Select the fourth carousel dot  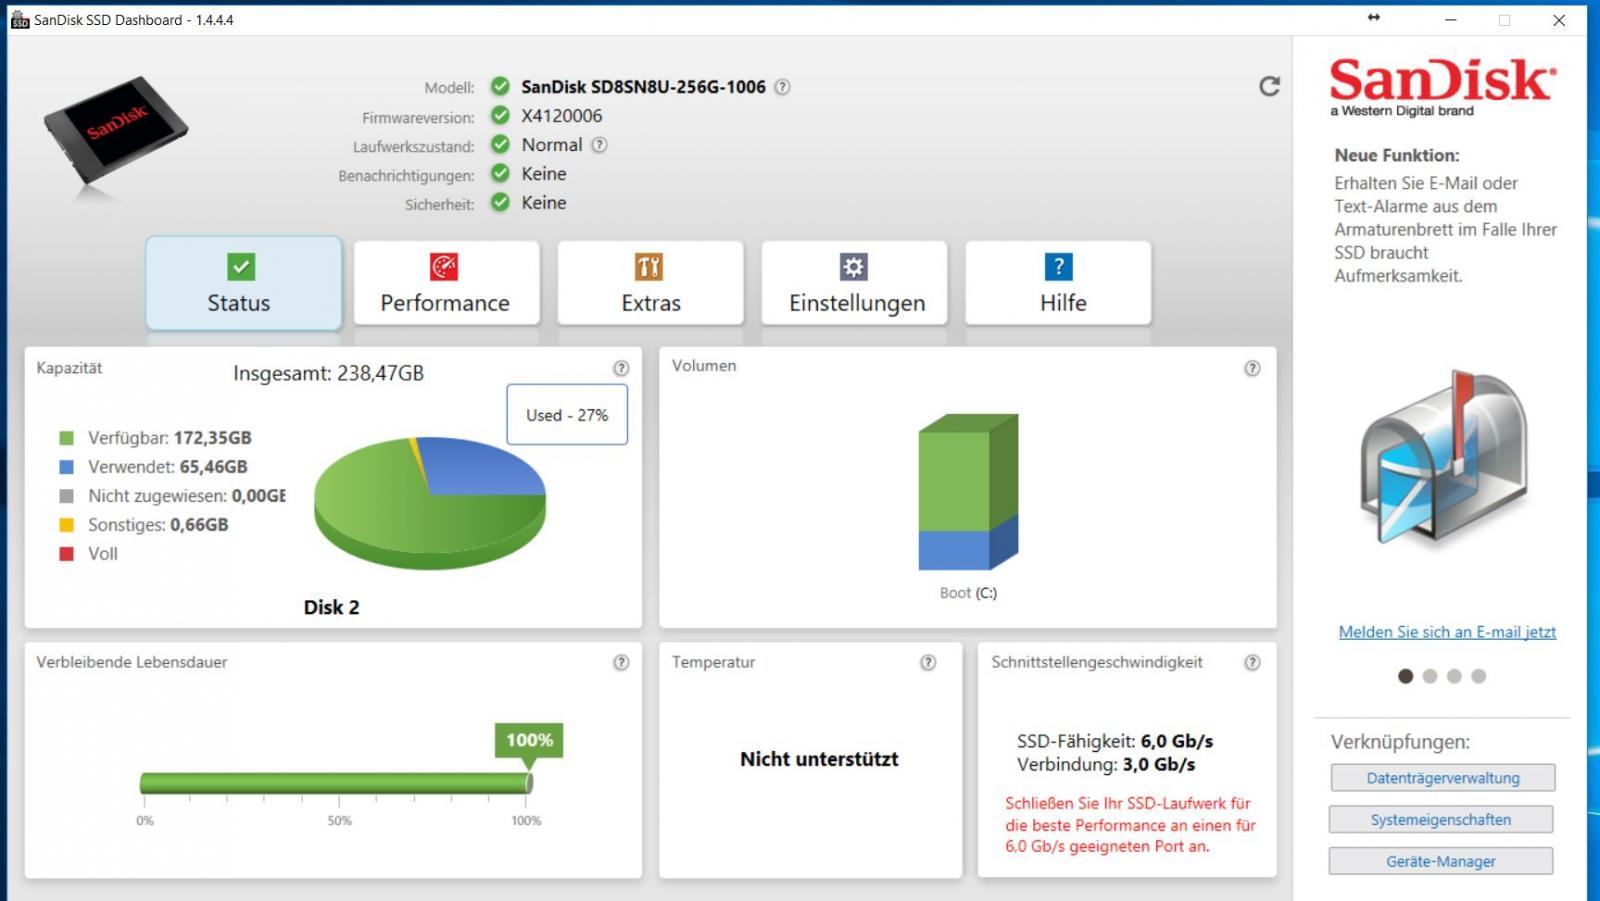click(x=1479, y=676)
